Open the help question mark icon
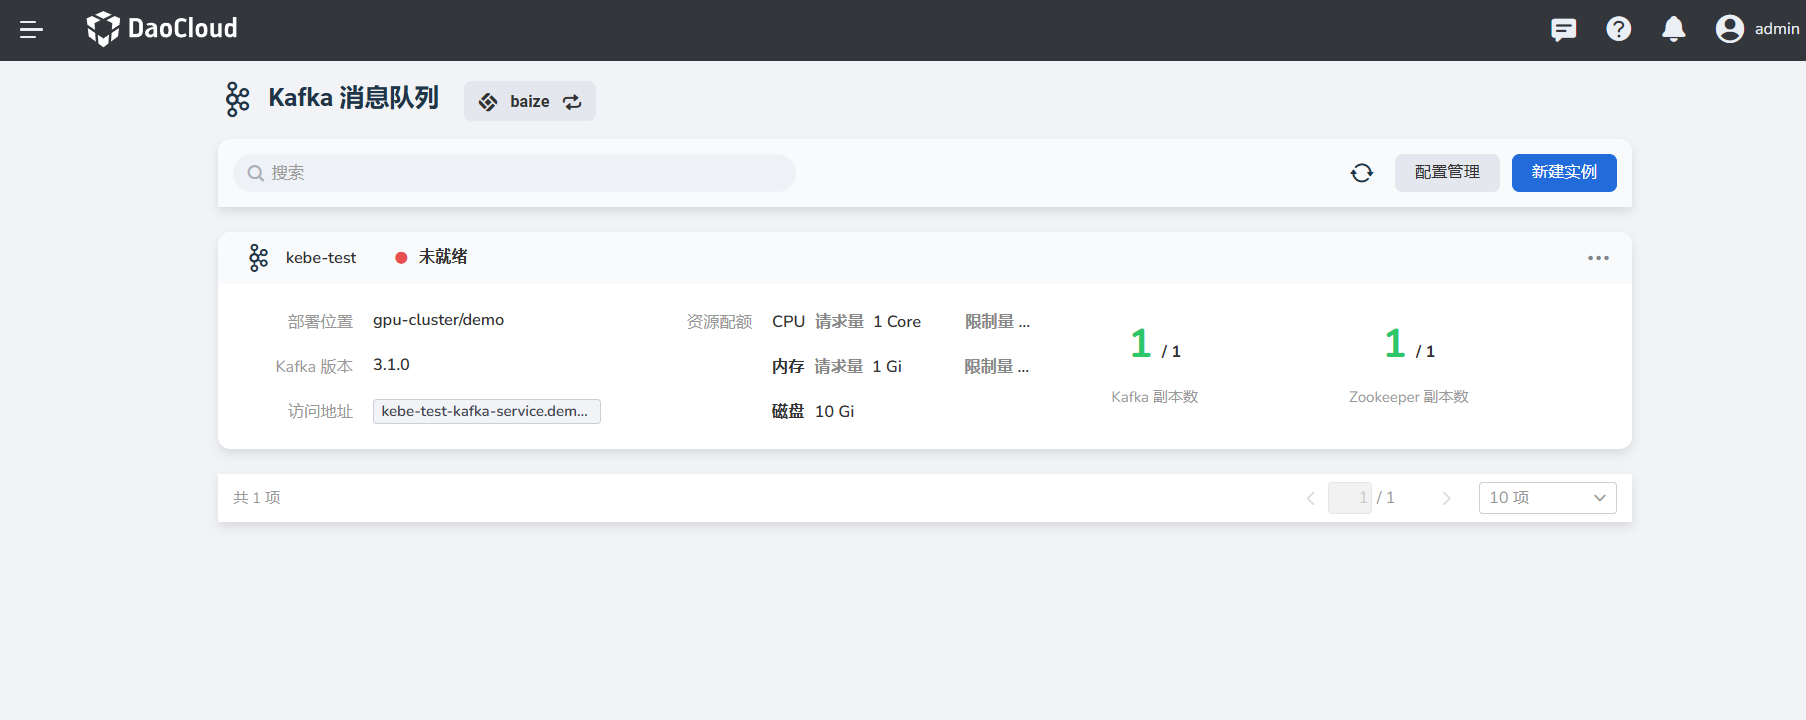 [1618, 30]
